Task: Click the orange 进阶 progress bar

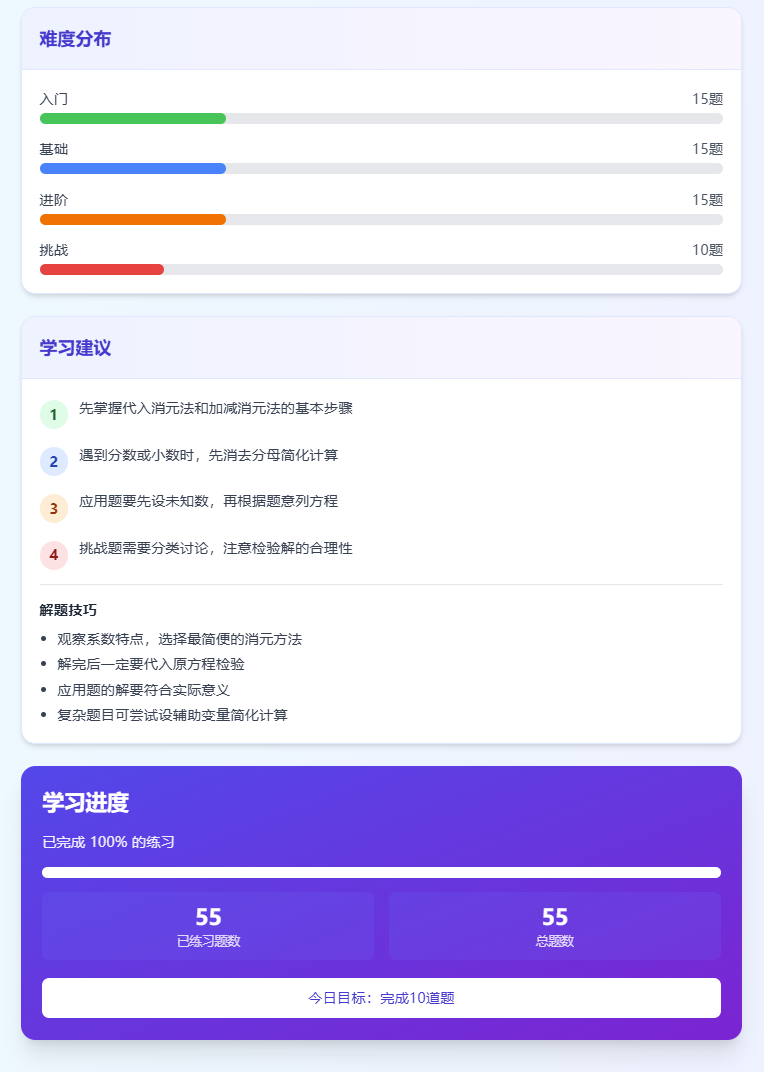Action: pyautogui.click(x=130, y=219)
